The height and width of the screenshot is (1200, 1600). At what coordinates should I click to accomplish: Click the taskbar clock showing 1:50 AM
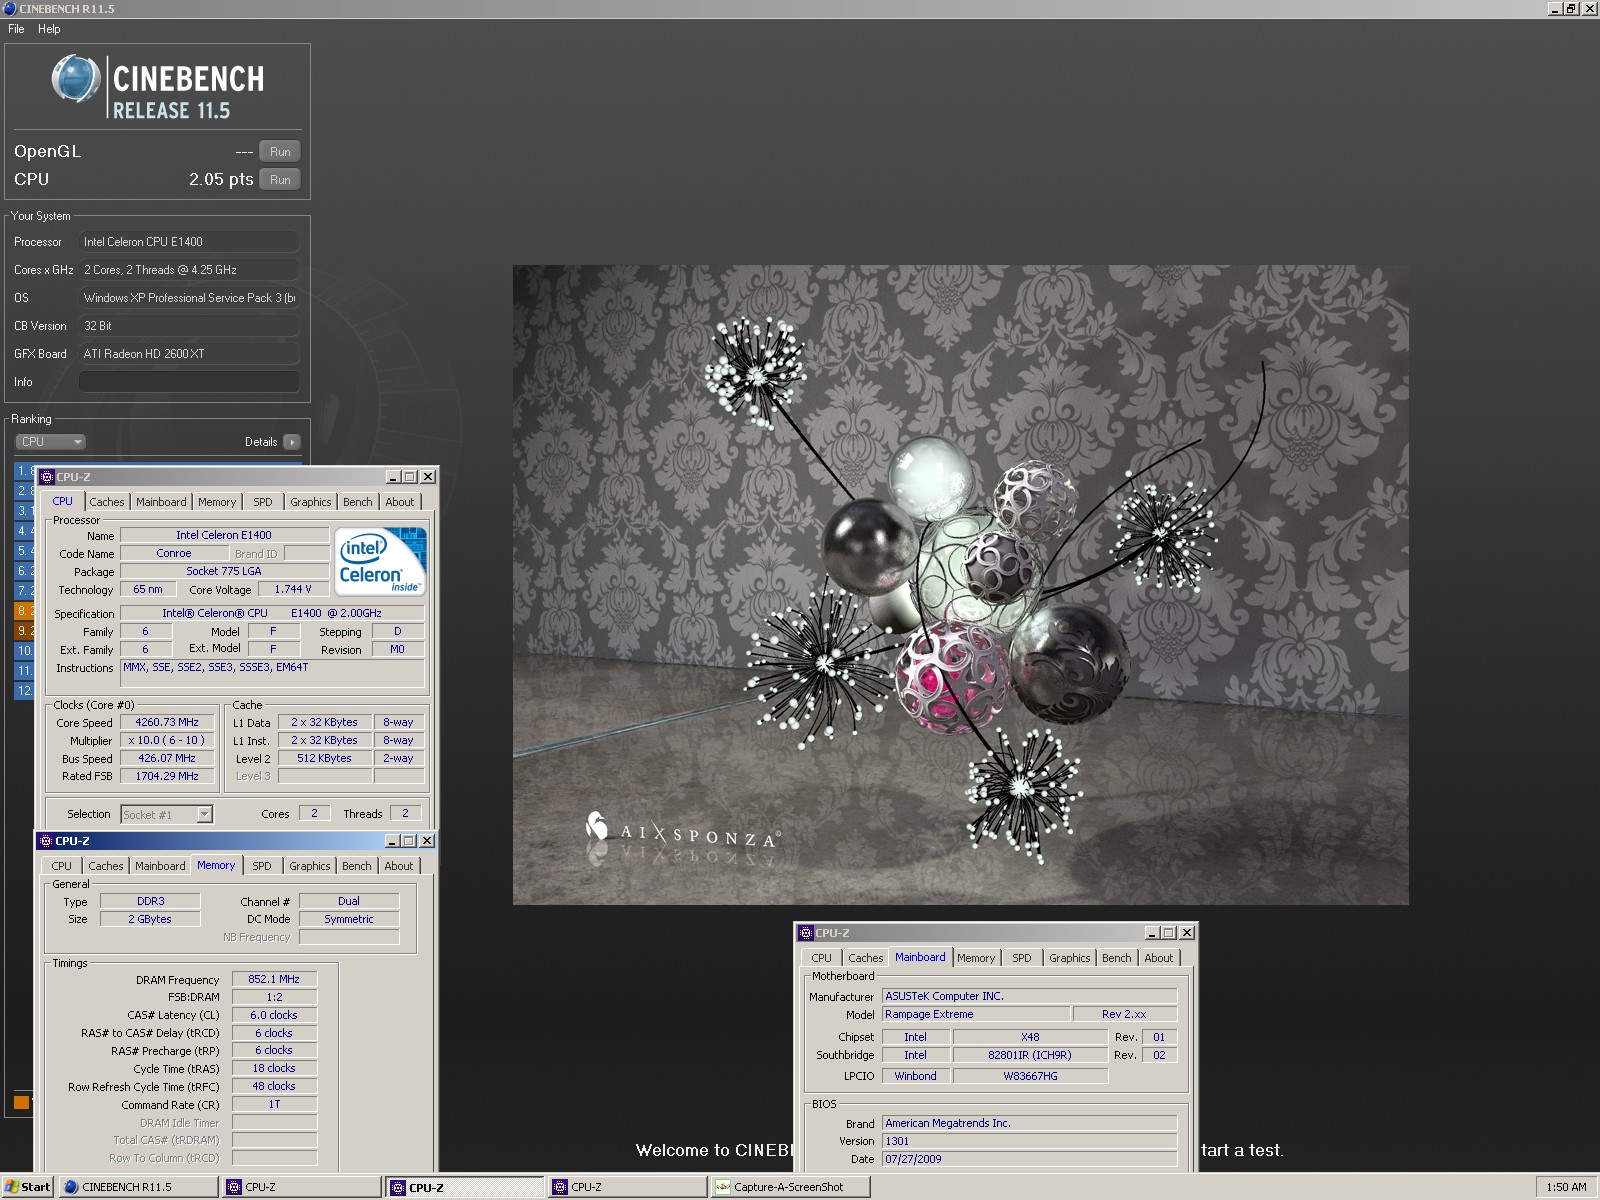[1565, 1187]
